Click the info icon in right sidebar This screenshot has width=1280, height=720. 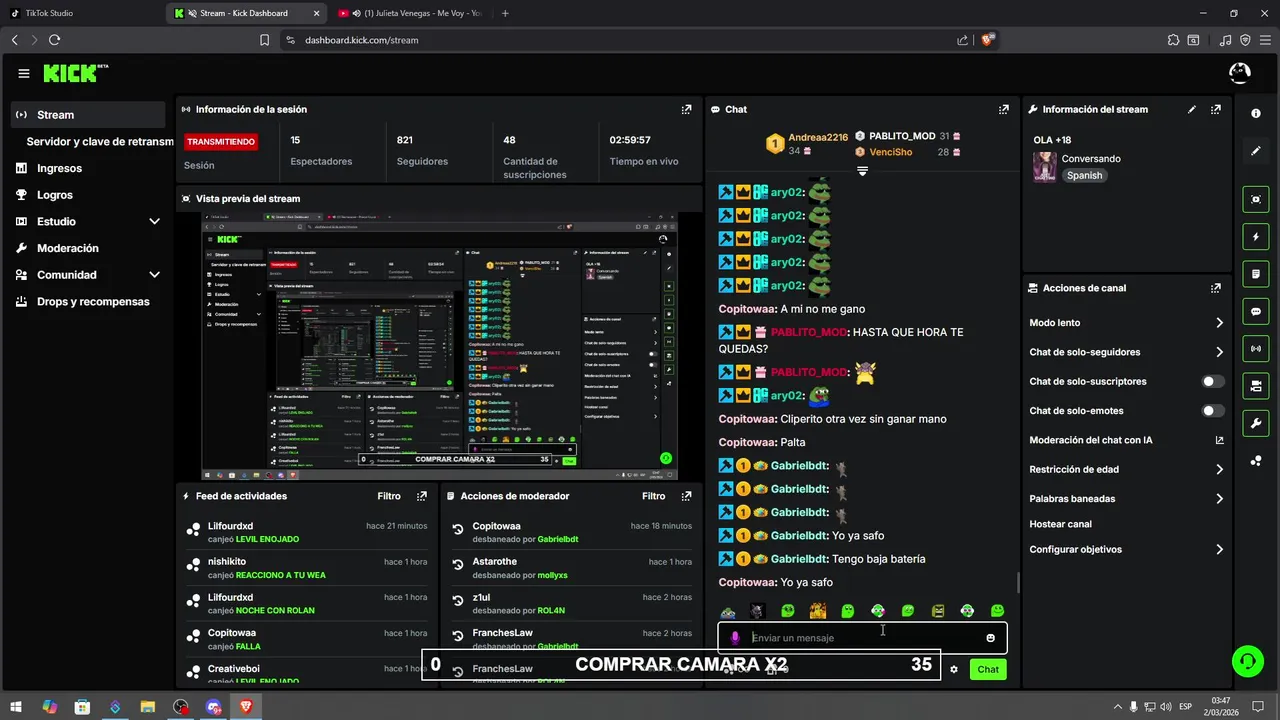pyautogui.click(x=1256, y=114)
